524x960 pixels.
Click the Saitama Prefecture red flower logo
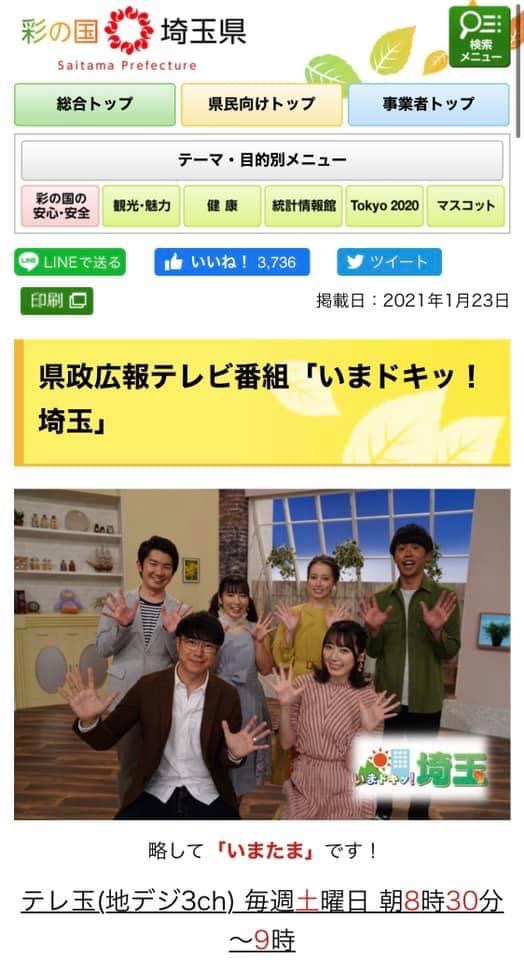click(x=129, y=31)
